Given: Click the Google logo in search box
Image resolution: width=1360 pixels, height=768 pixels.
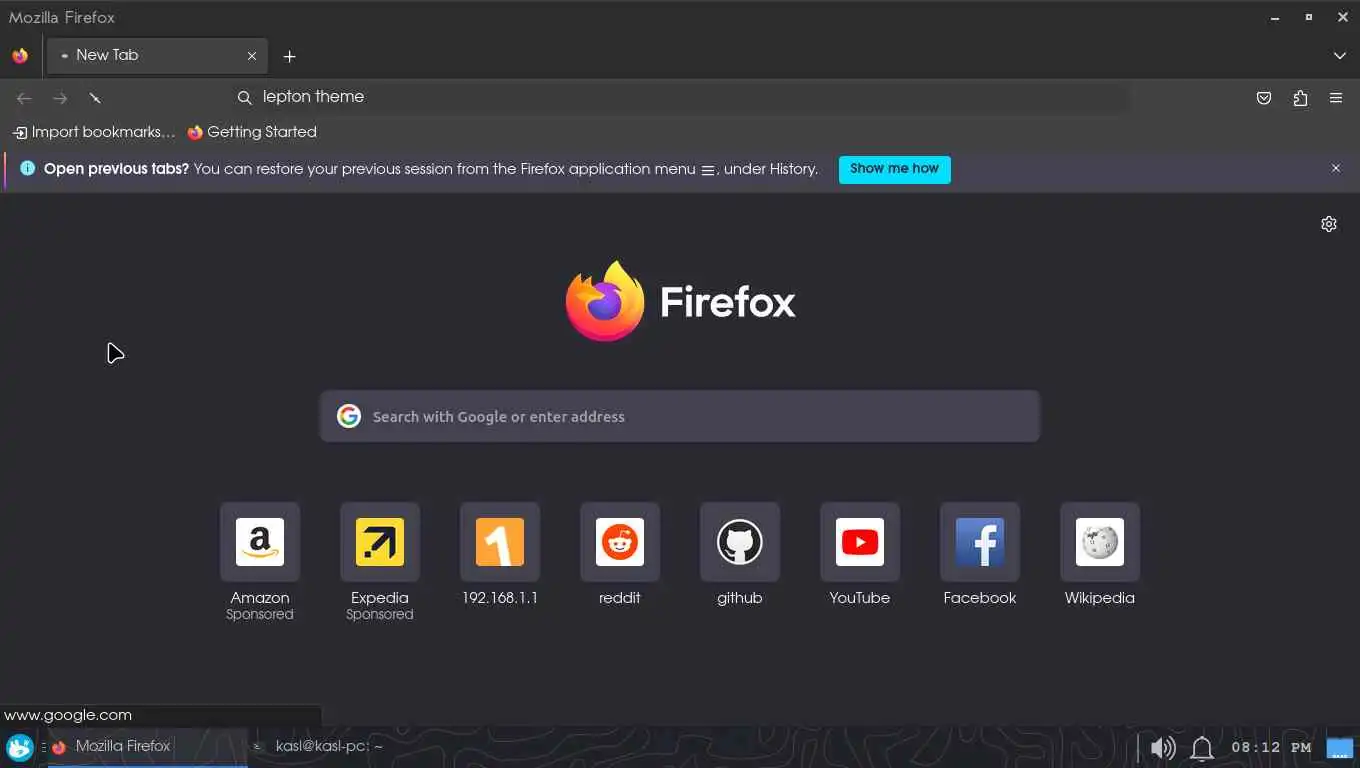Looking at the screenshot, I should click(x=348, y=416).
